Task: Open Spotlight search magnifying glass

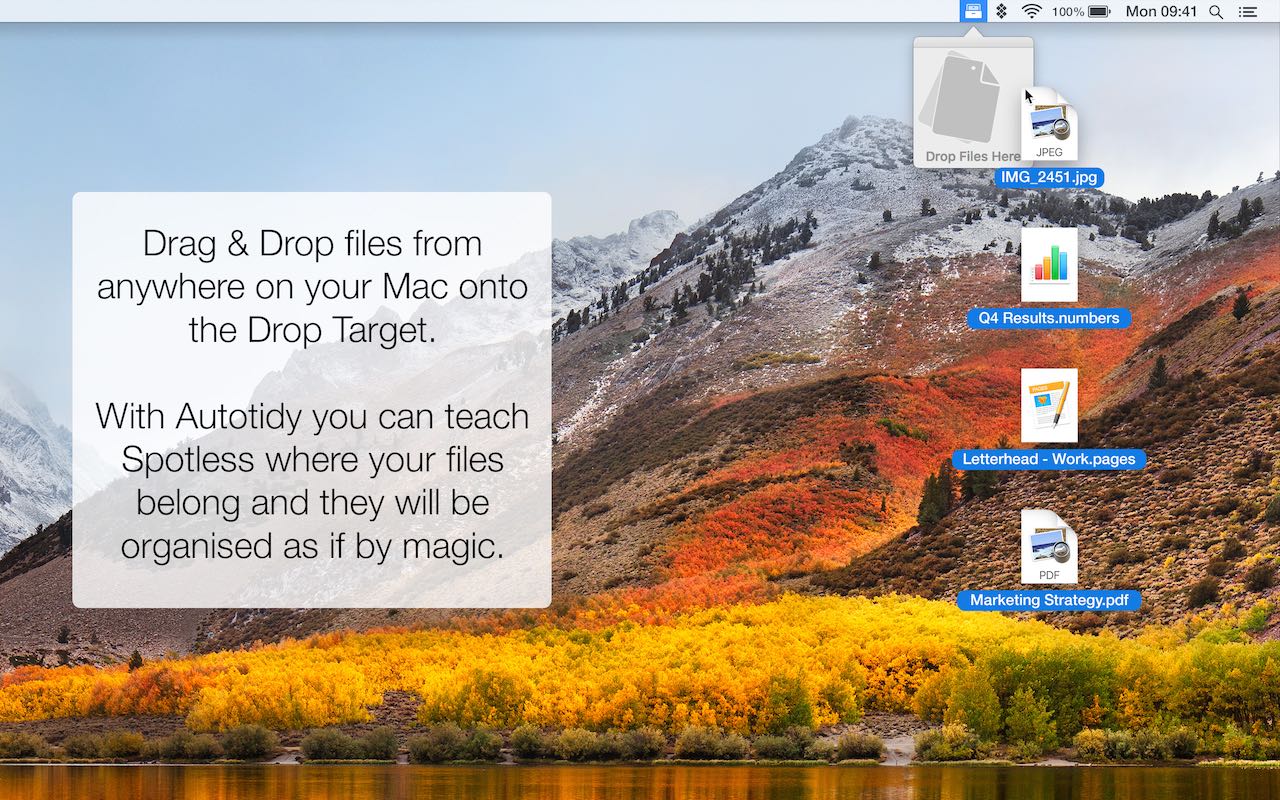Action: click(1216, 12)
